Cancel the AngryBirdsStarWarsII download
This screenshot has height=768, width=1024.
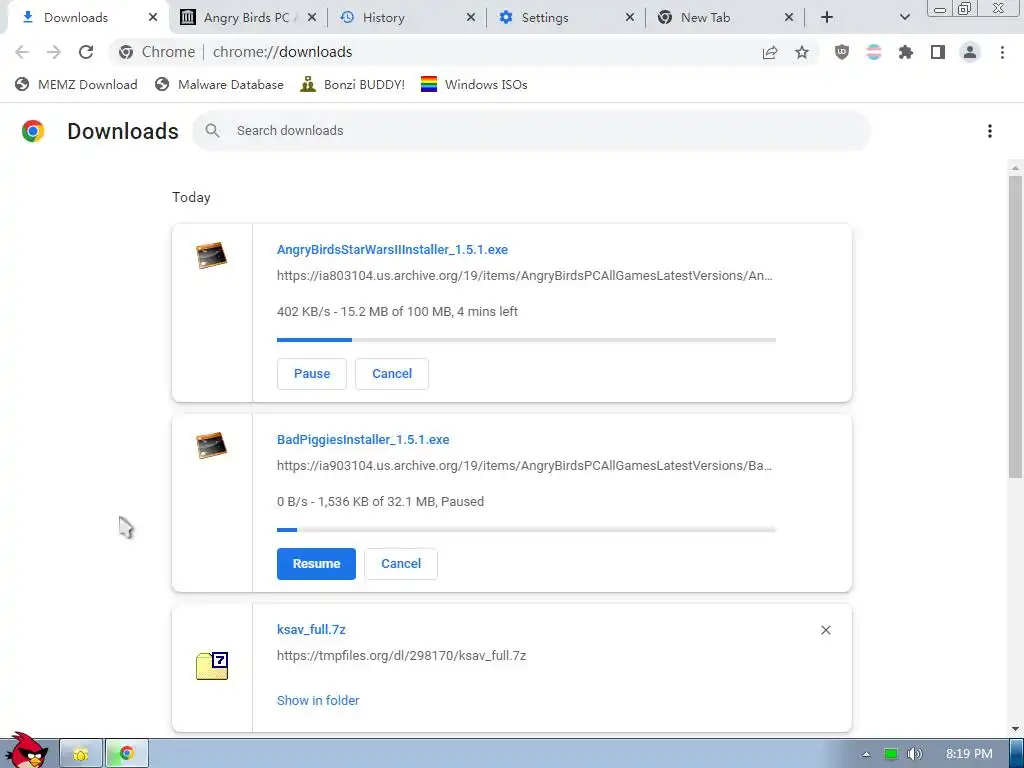(x=392, y=374)
